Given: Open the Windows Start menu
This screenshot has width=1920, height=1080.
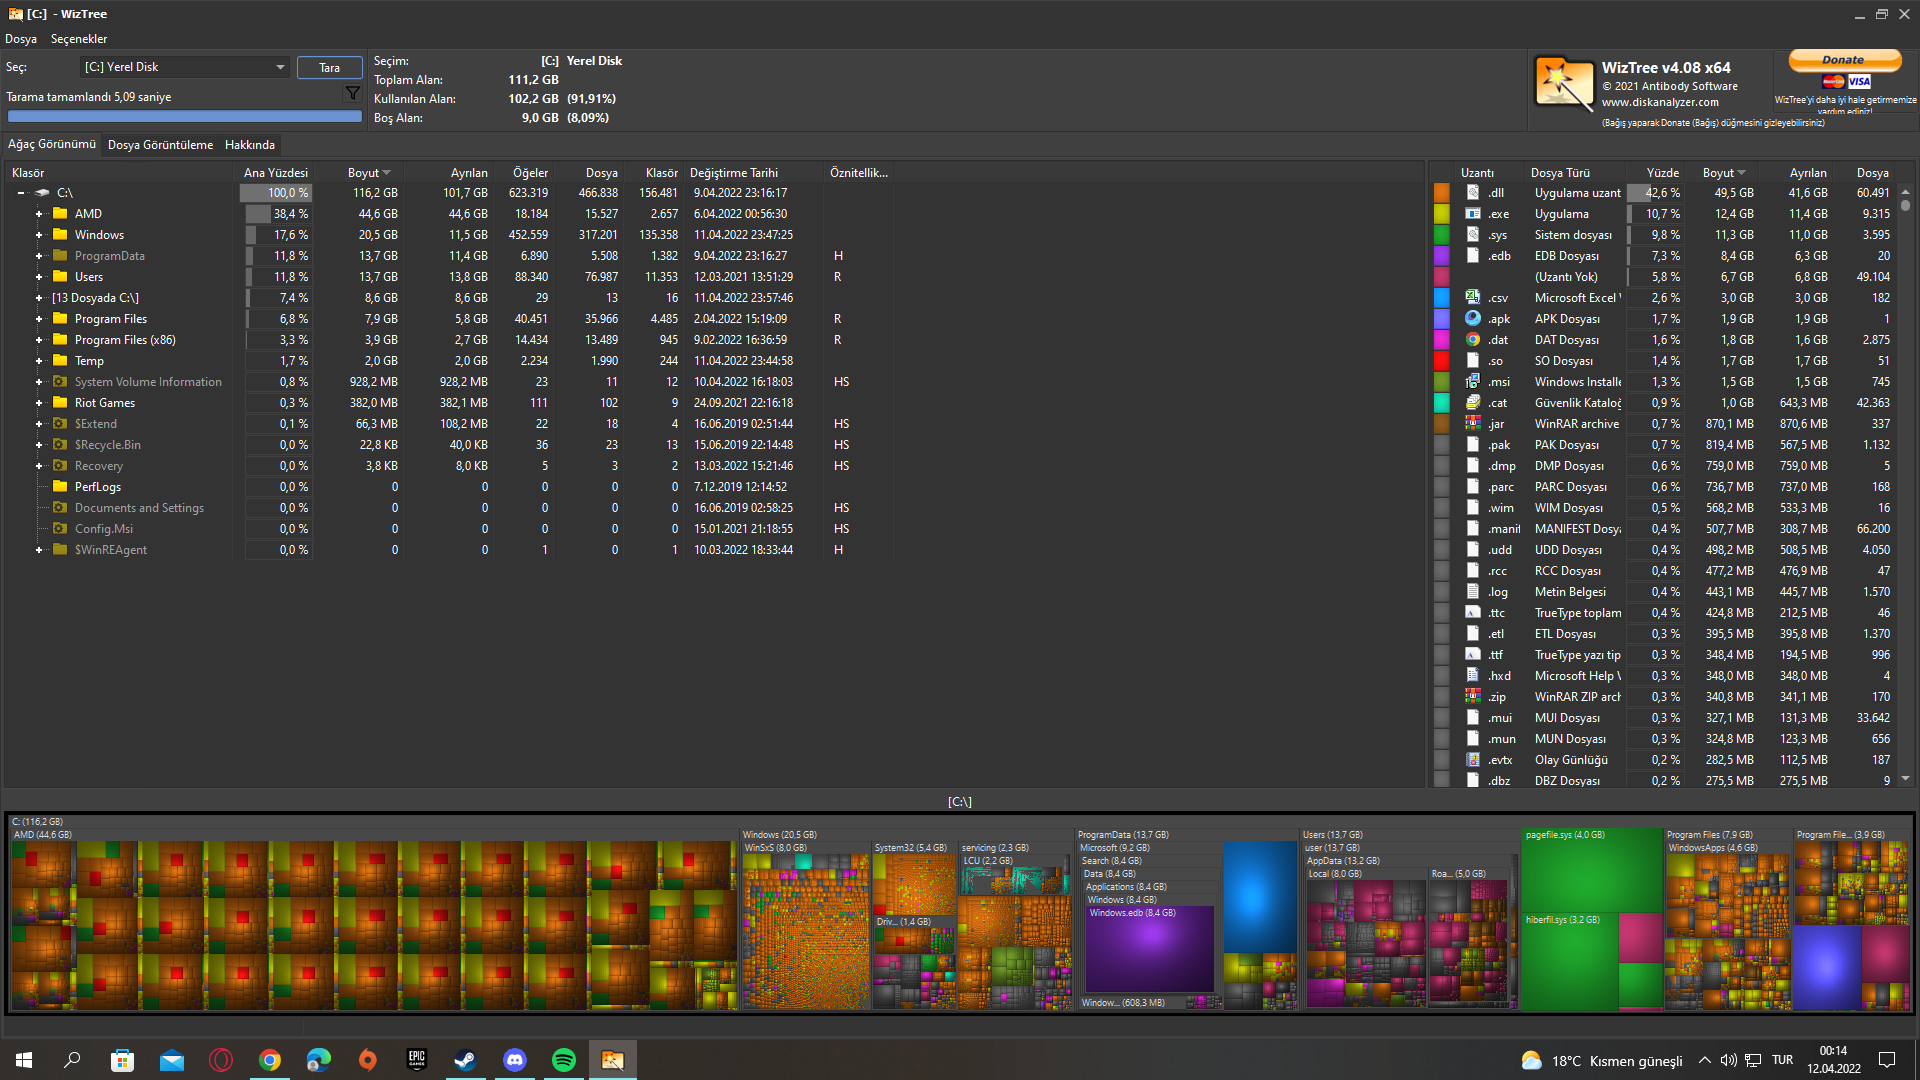Looking at the screenshot, I should 24,1060.
